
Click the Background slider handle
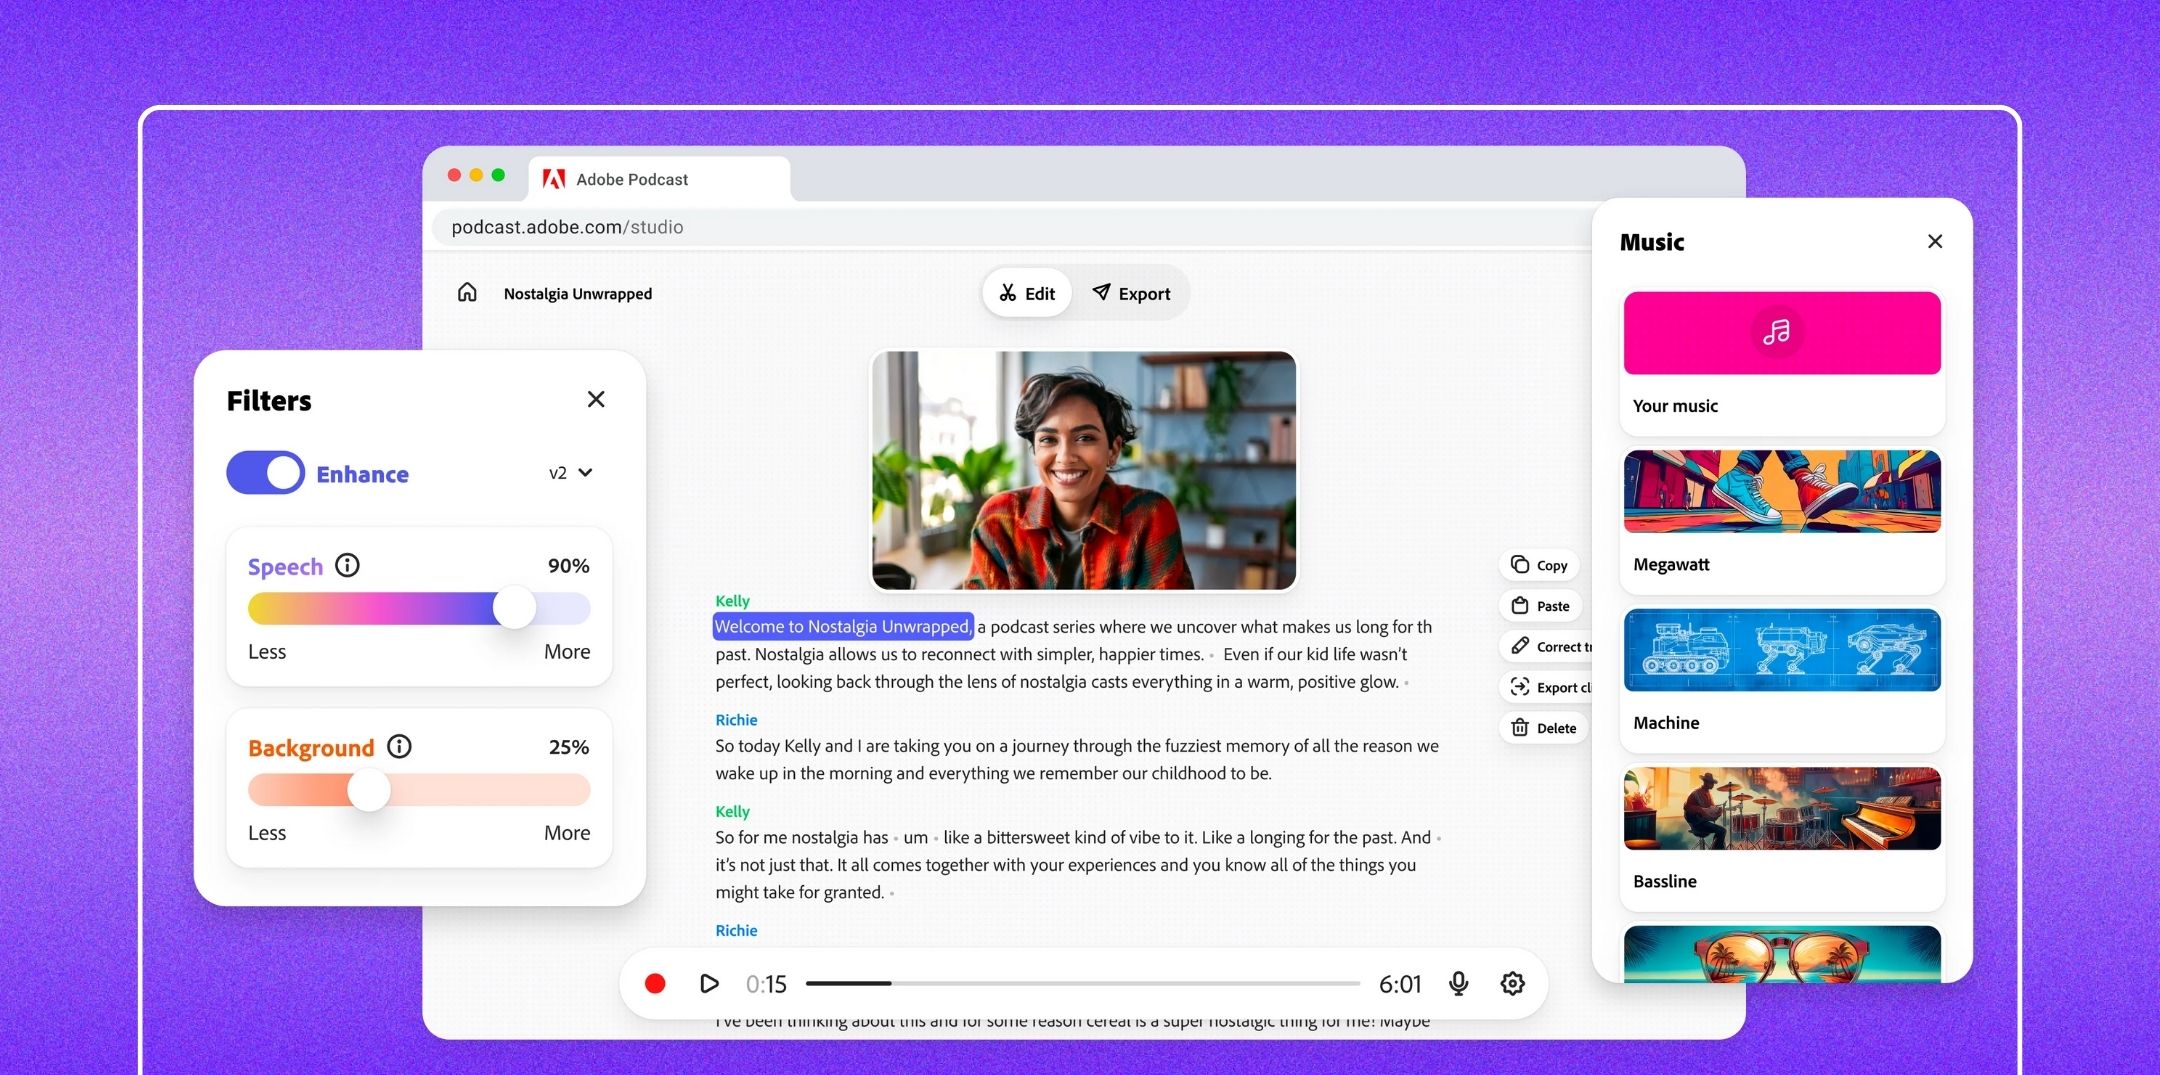click(369, 790)
